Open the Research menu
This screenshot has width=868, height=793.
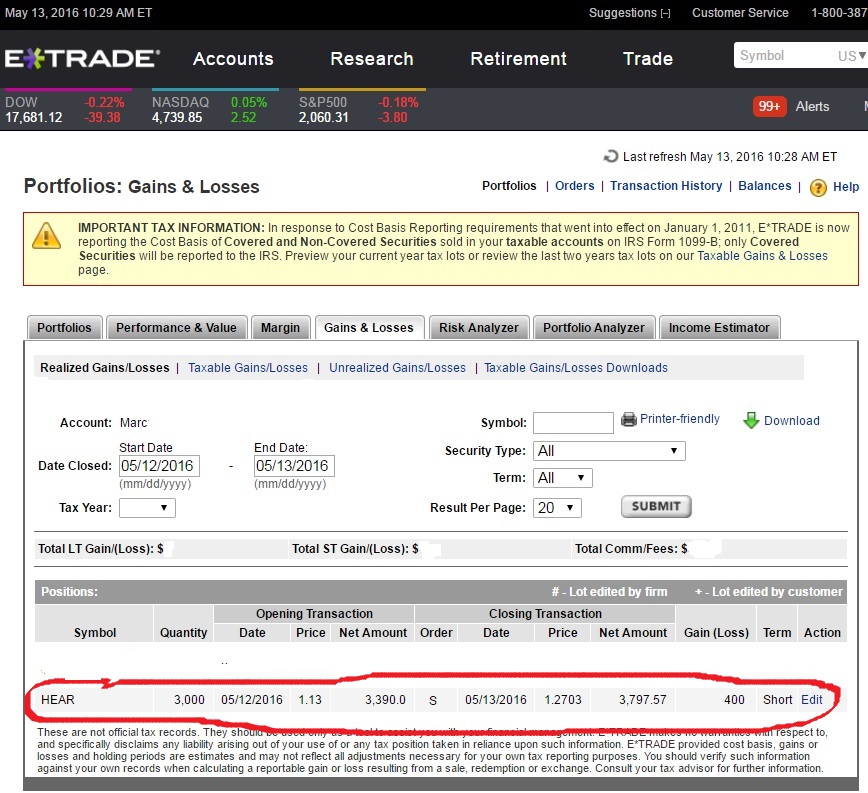371,59
